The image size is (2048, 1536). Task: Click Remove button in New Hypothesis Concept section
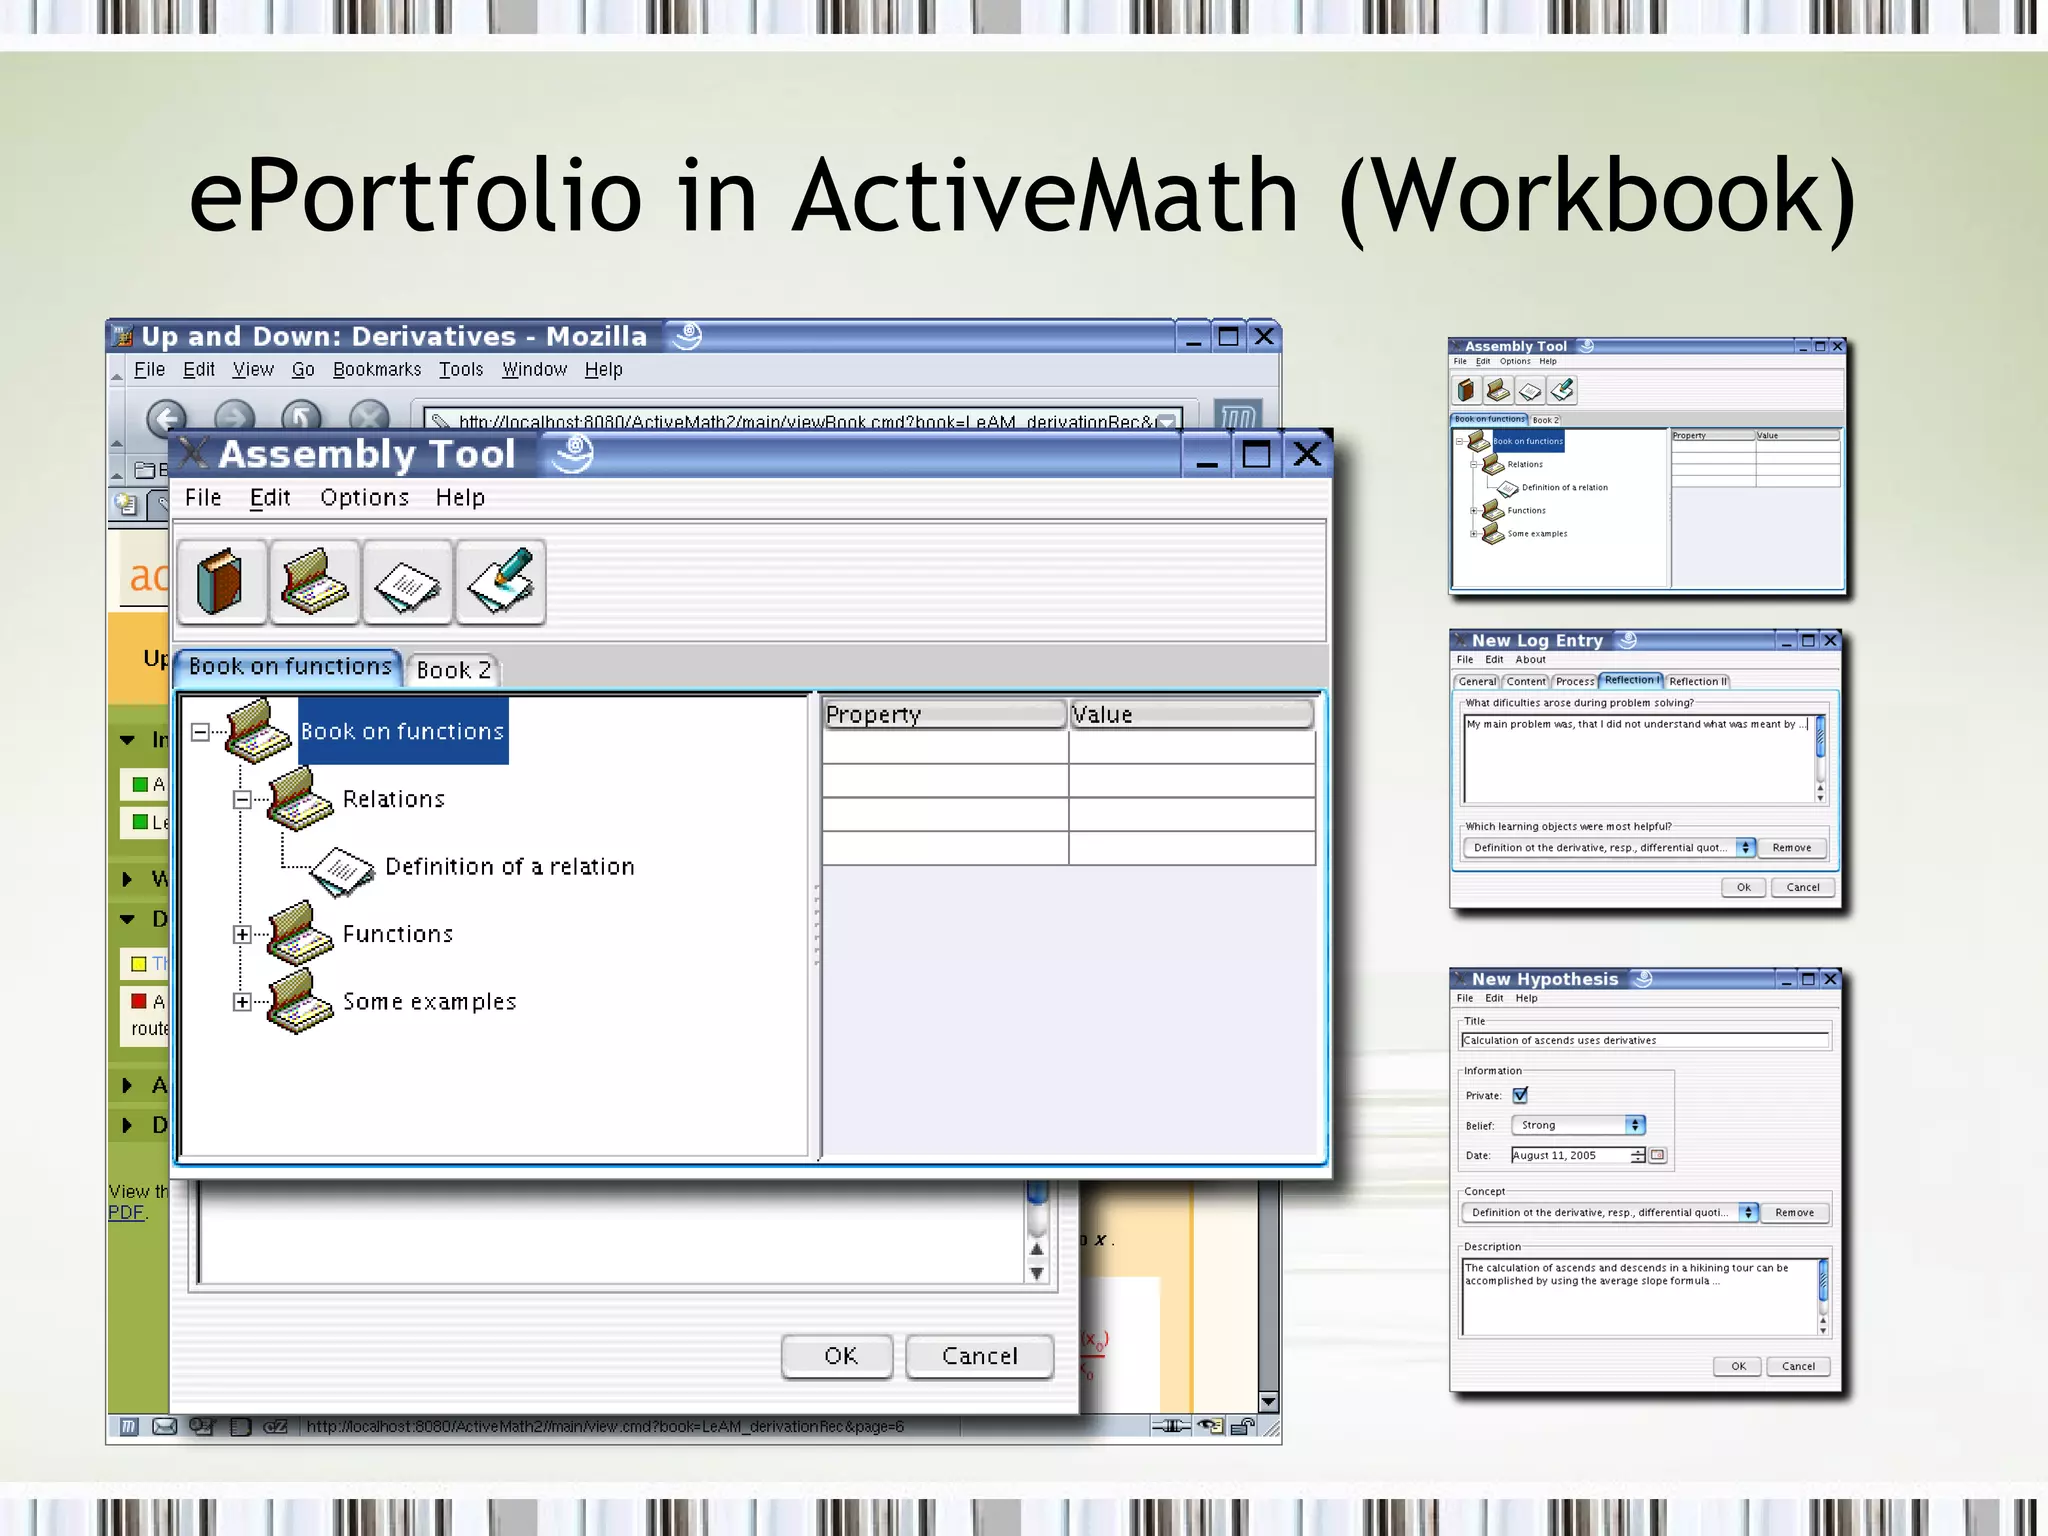[1795, 1212]
